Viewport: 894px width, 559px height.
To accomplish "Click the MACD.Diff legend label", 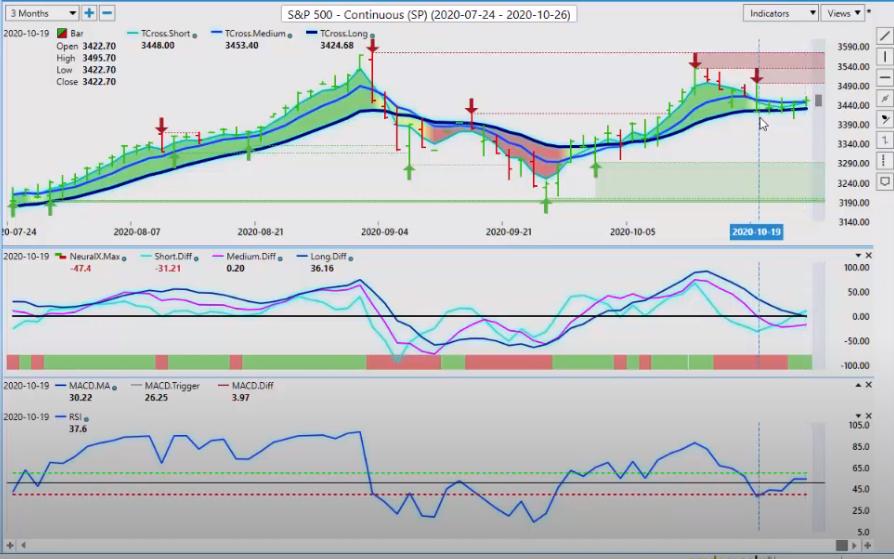I will coord(252,386).
